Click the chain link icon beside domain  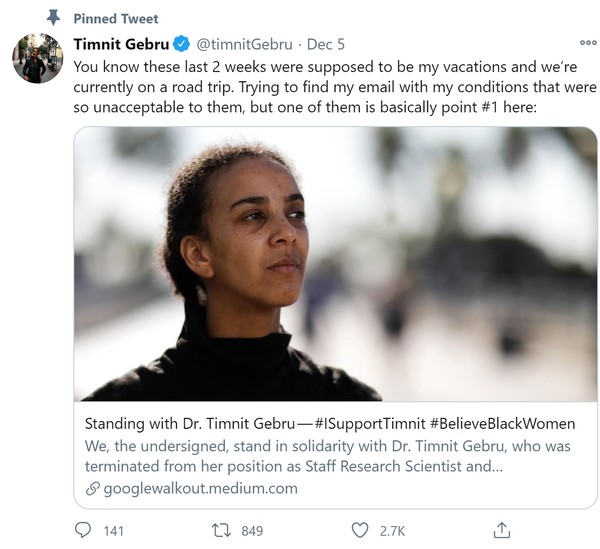[x=93, y=488]
